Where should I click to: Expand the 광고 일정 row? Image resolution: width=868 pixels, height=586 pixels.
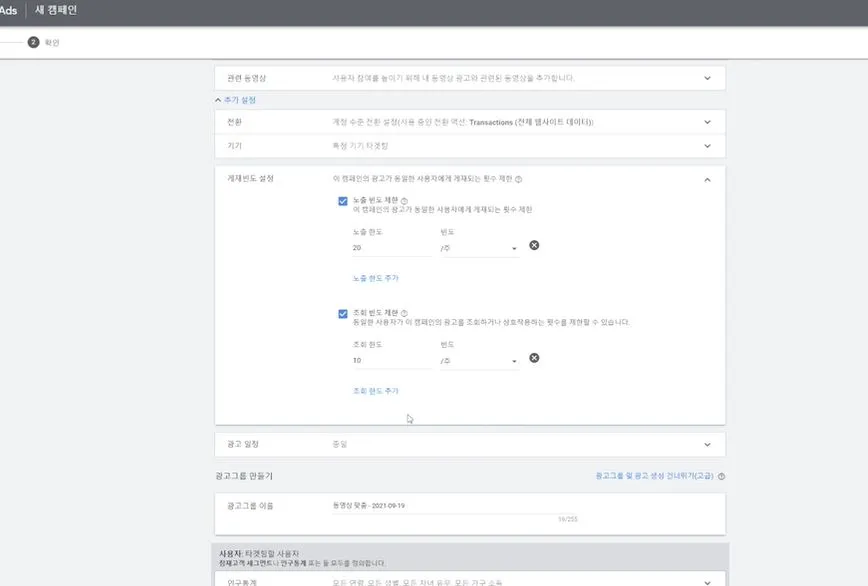708,443
